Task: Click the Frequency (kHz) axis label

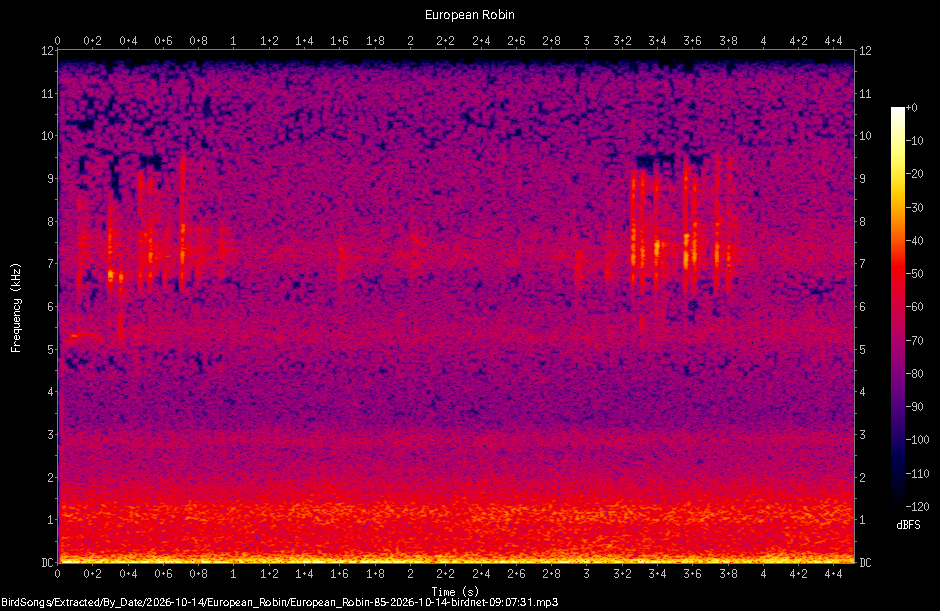Action: [x=16, y=308]
